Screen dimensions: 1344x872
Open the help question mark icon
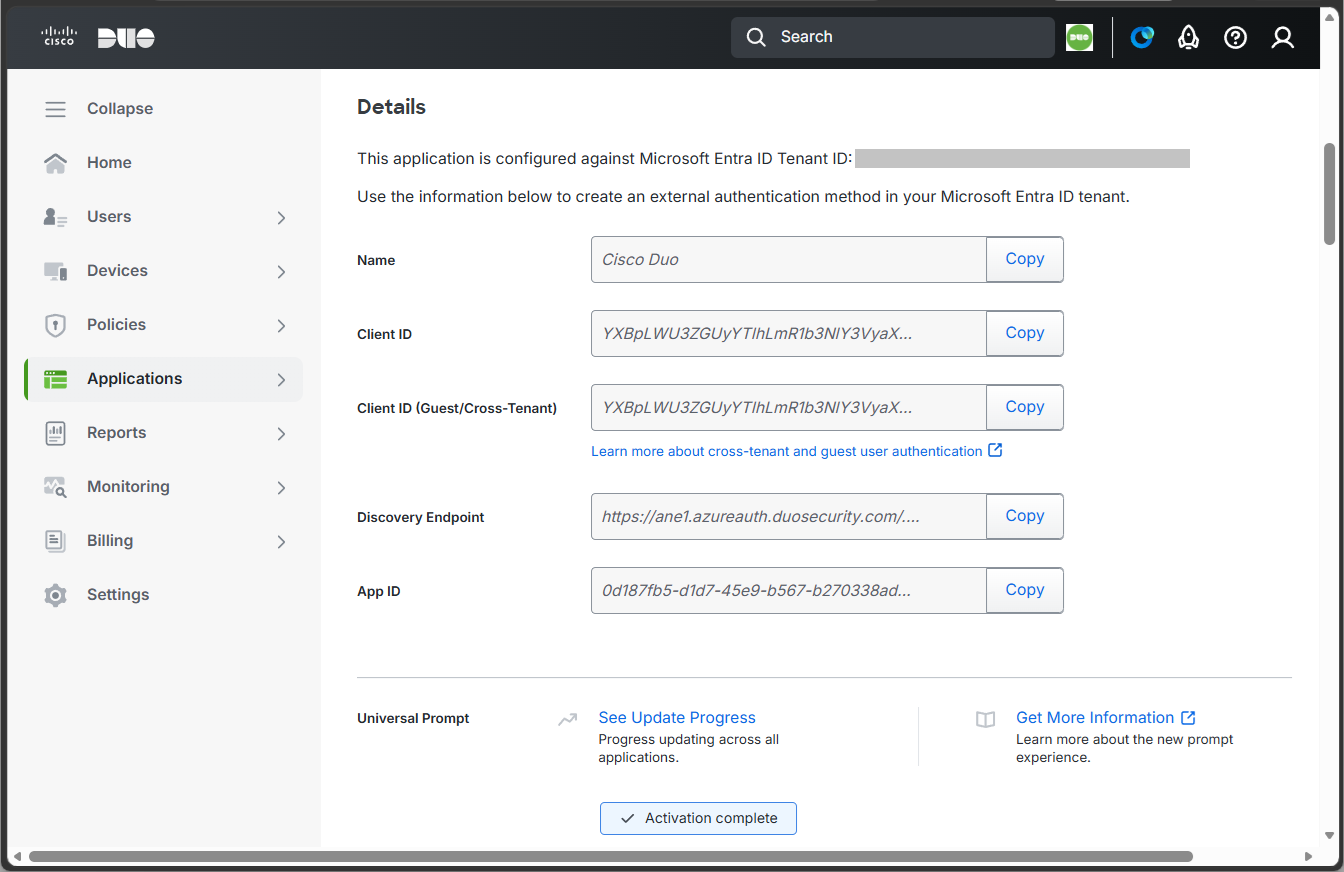point(1235,37)
